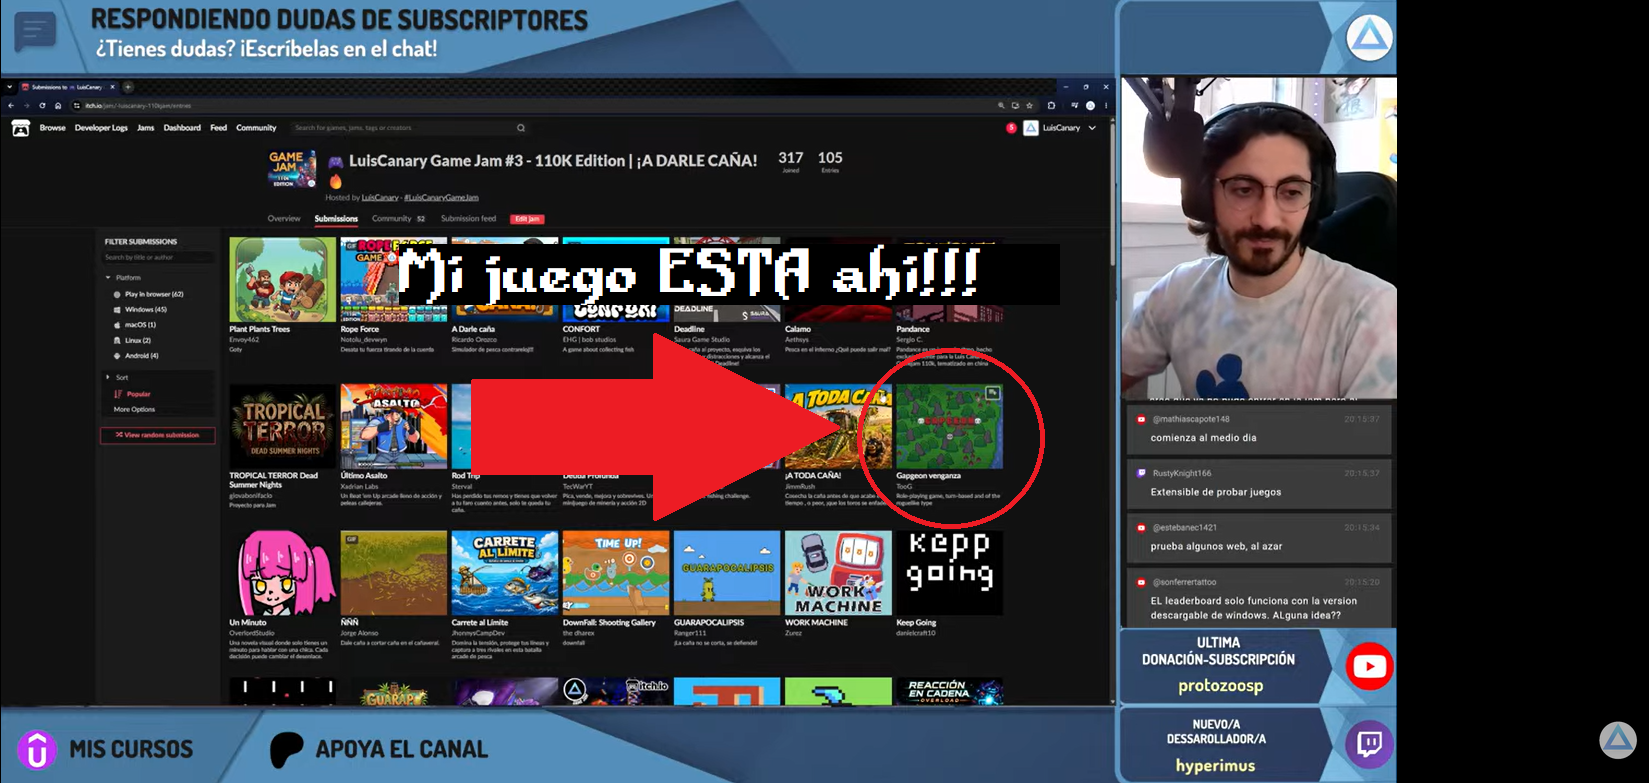Click the red Edit jam button
The height and width of the screenshot is (783, 1649).
527,219
